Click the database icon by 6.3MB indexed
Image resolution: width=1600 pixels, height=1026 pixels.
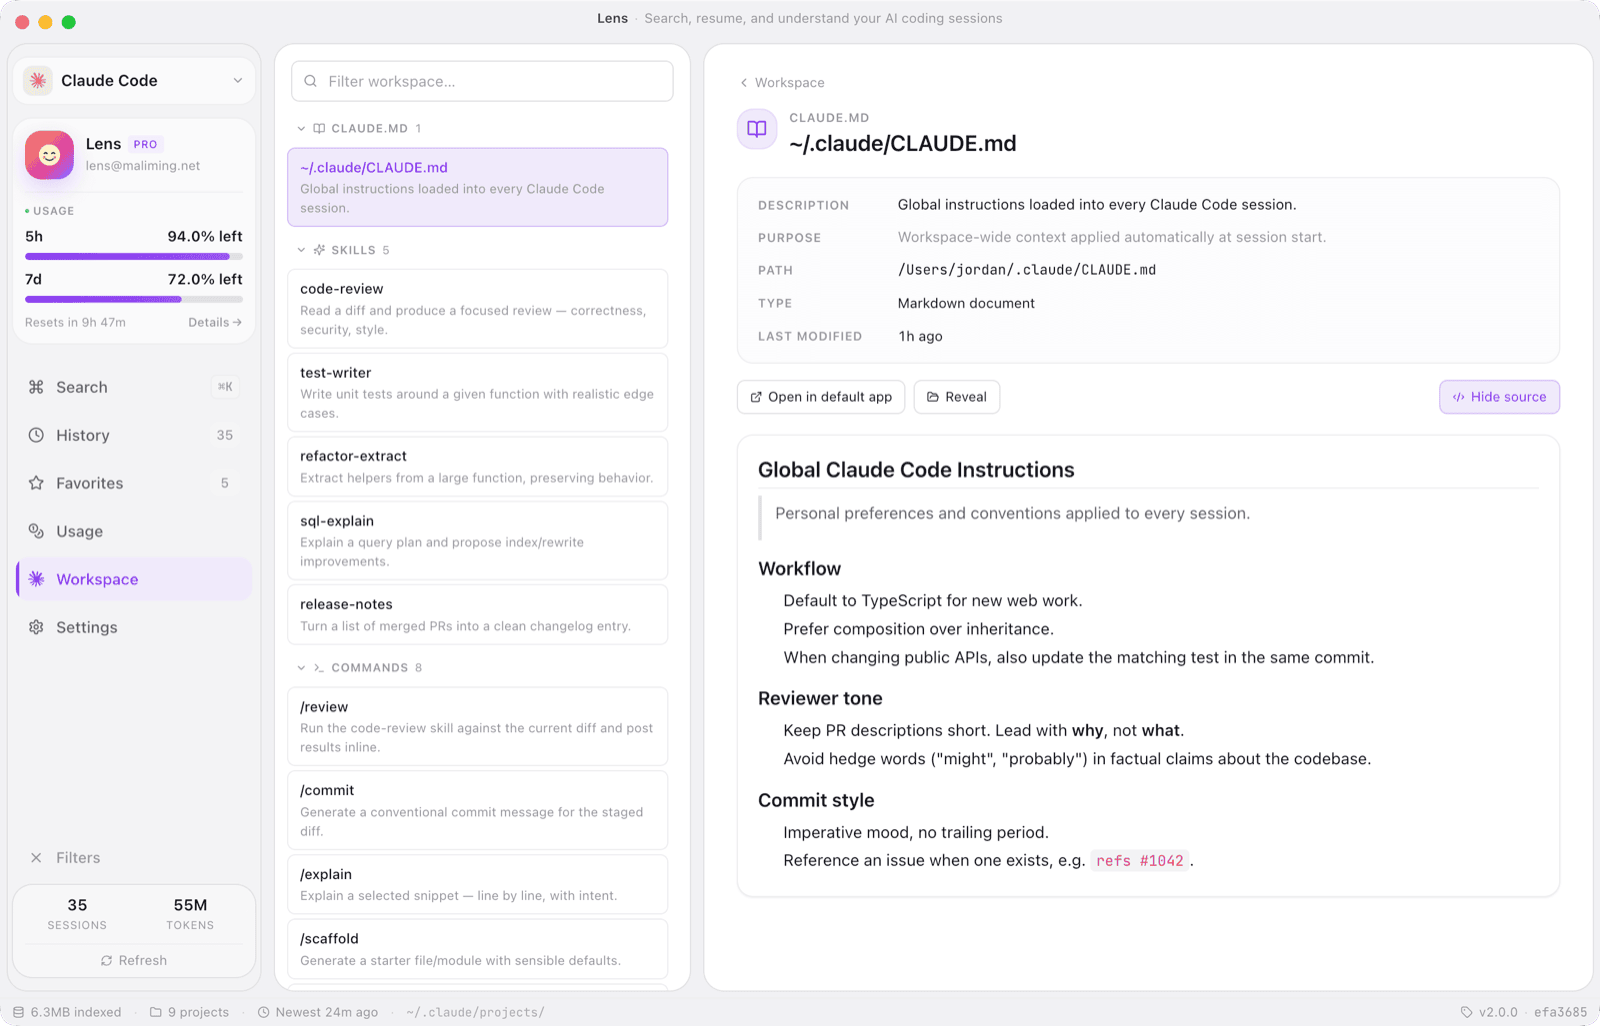point(18,1012)
